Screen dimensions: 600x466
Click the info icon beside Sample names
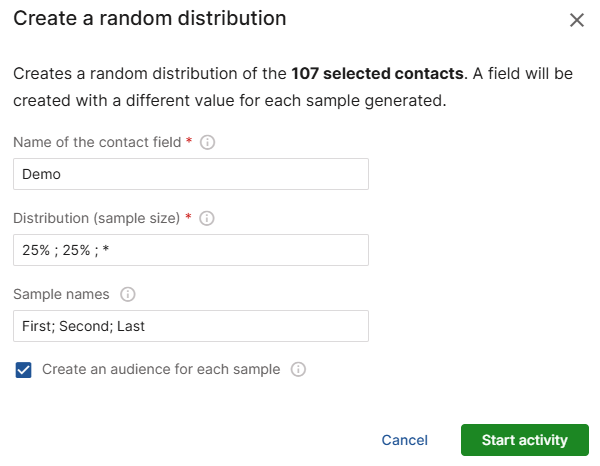pos(128,294)
